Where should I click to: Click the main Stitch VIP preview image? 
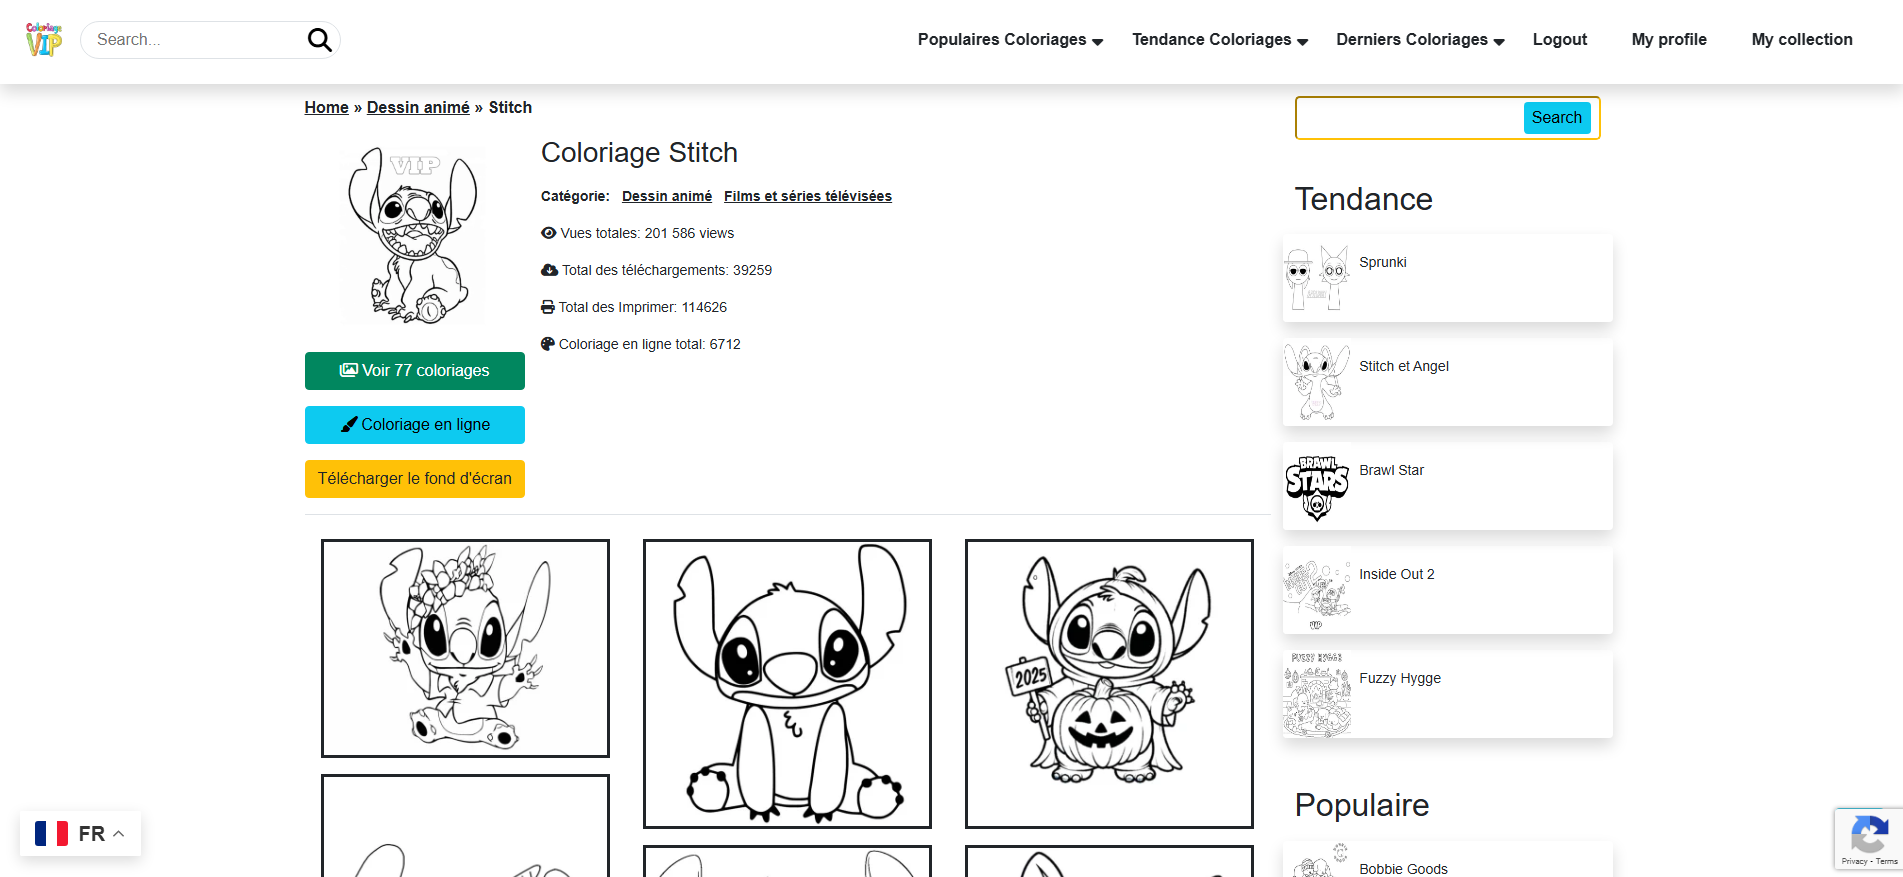[413, 235]
